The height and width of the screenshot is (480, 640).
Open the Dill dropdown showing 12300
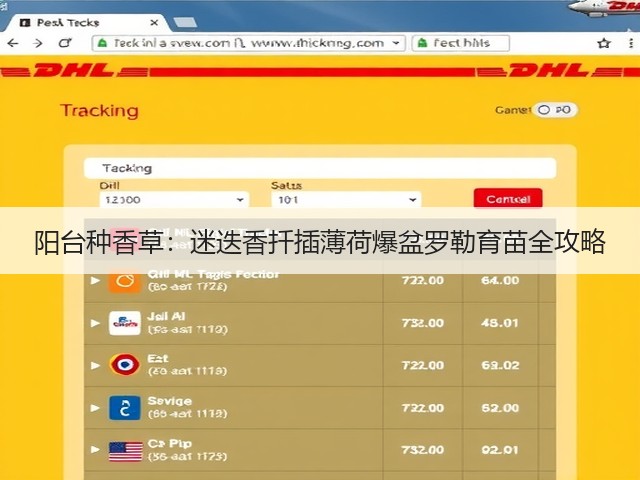174,200
